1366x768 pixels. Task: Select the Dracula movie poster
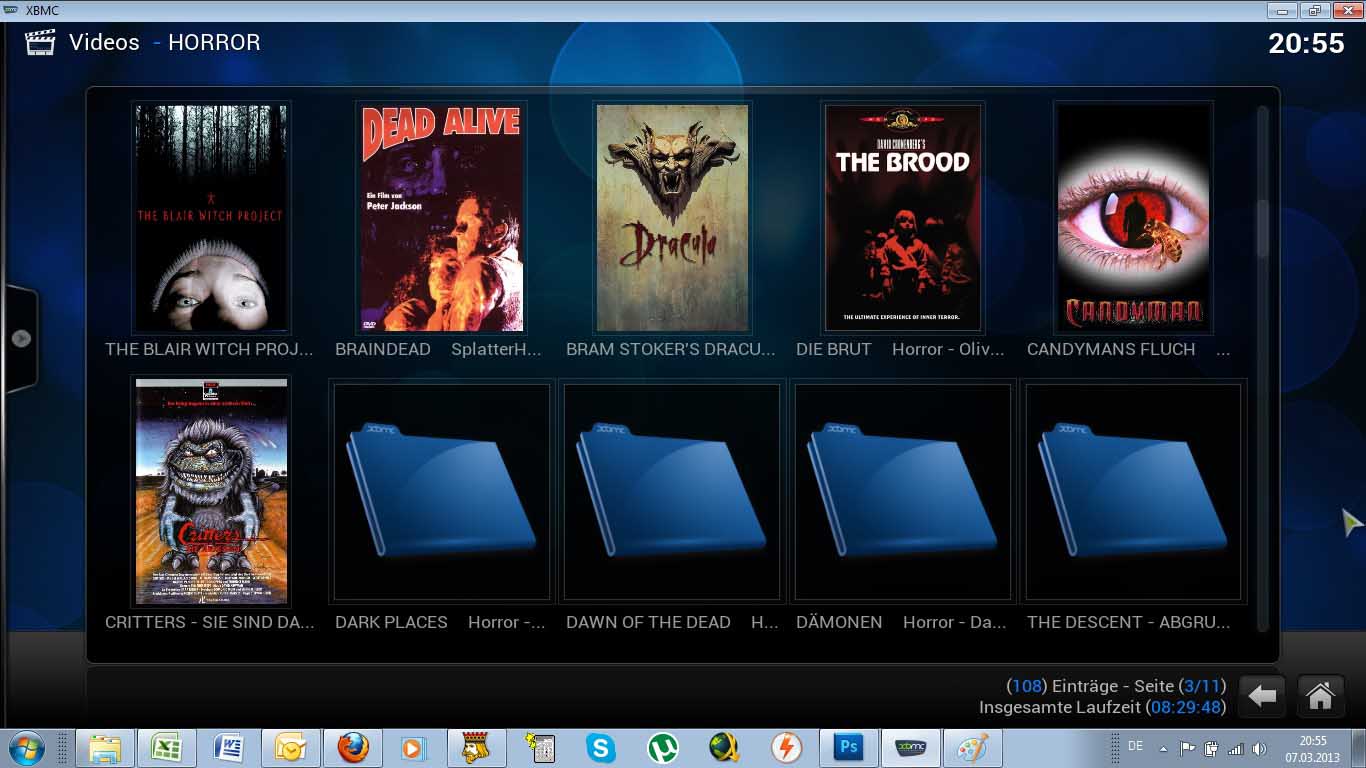[x=672, y=217]
